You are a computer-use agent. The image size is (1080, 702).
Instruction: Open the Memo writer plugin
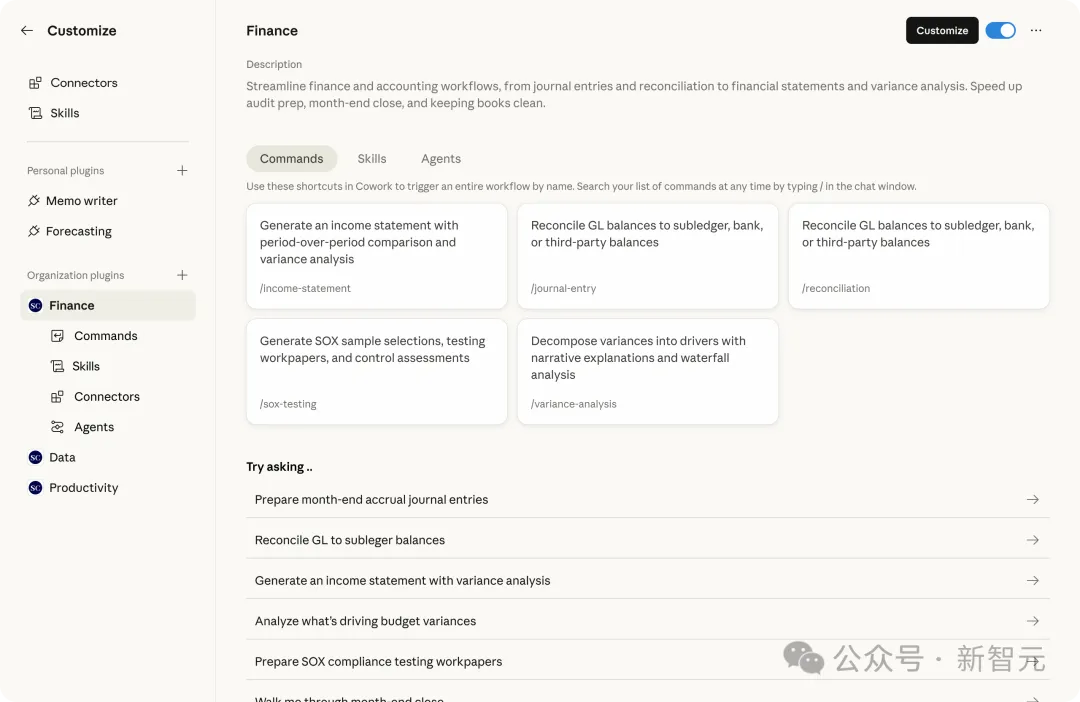[81, 201]
